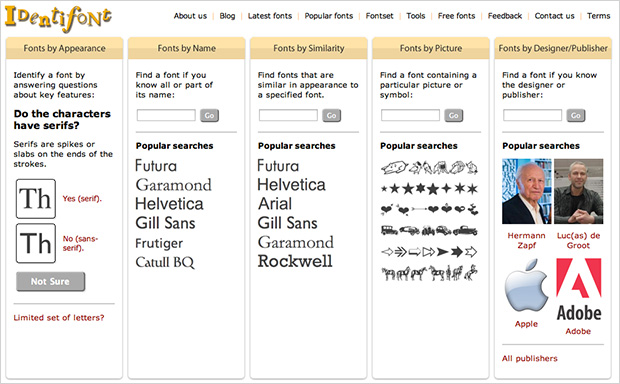Choose the horses symbol row
Screen dimensions: 620x384
click(429, 273)
